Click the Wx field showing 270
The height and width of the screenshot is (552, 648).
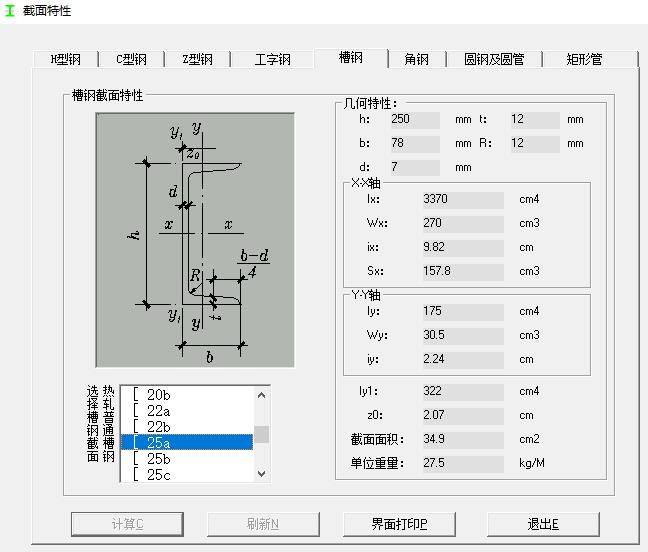click(463, 223)
